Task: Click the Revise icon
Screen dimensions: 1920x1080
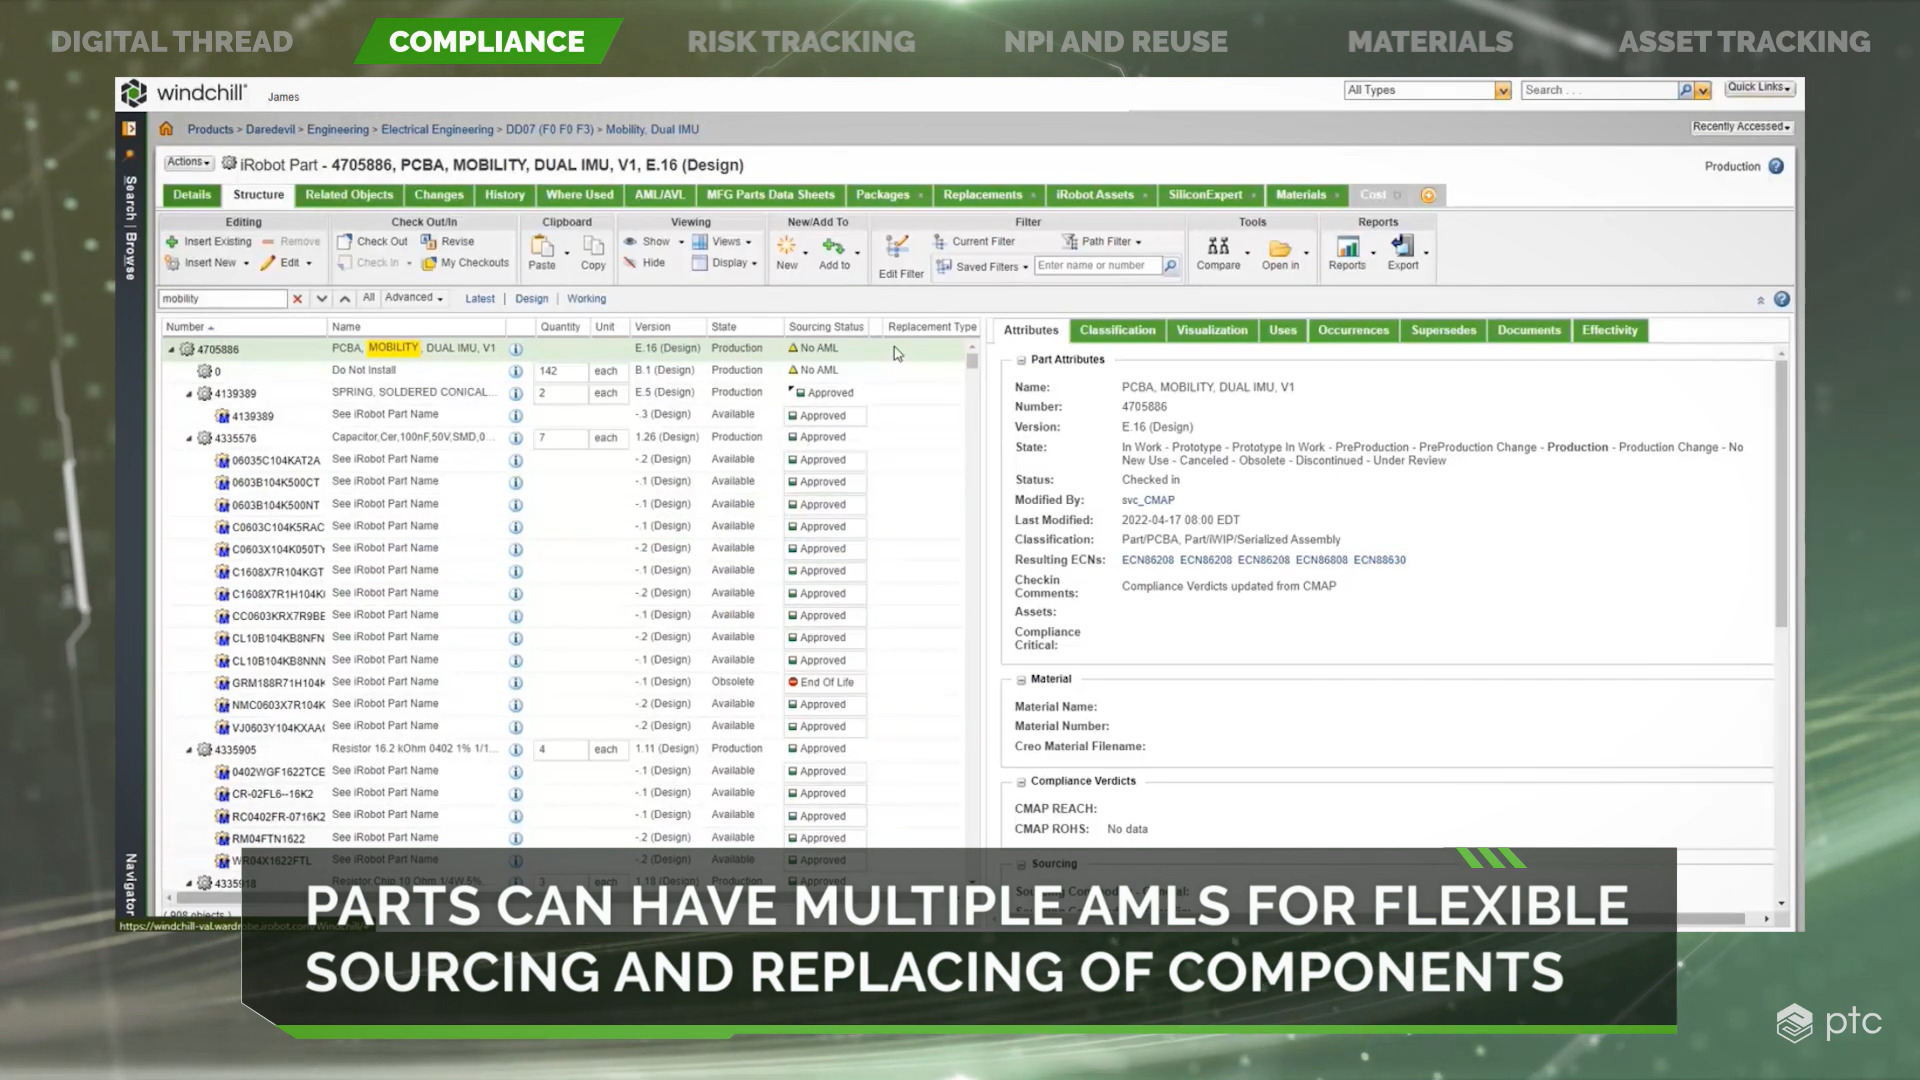Action: click(429, 242)
